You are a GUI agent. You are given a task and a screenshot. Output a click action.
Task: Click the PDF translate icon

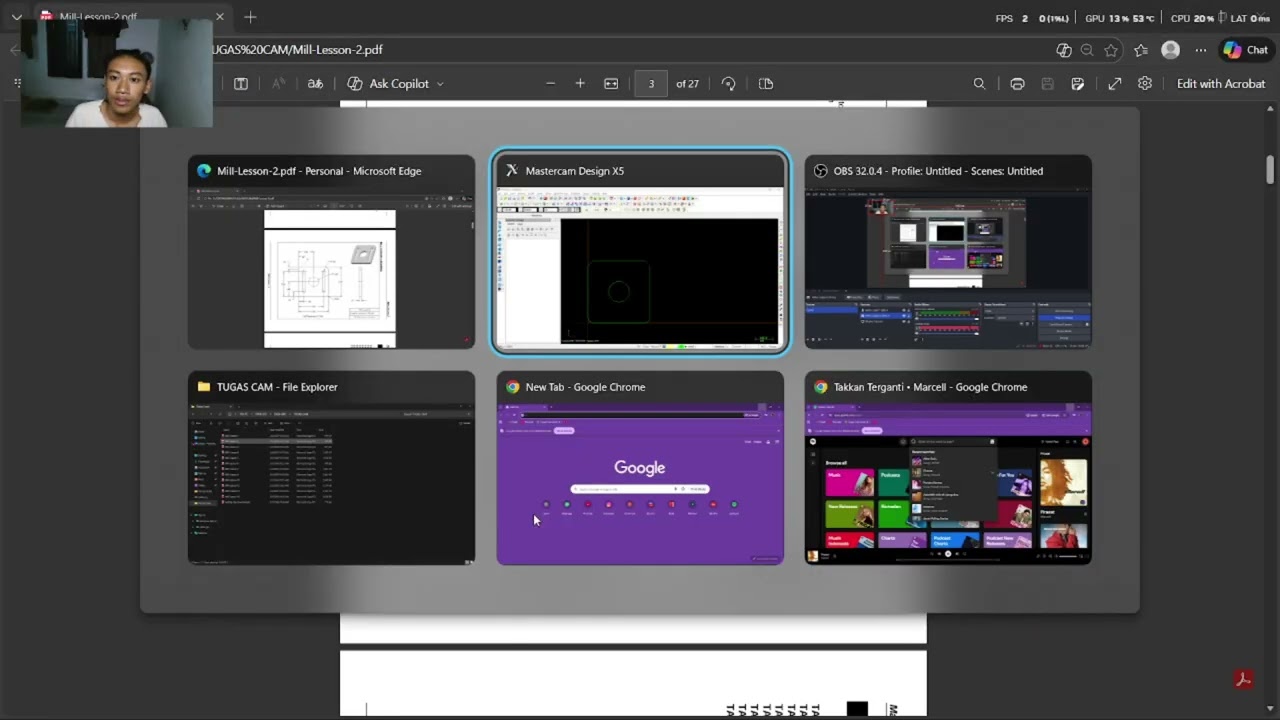pos(315,84)
